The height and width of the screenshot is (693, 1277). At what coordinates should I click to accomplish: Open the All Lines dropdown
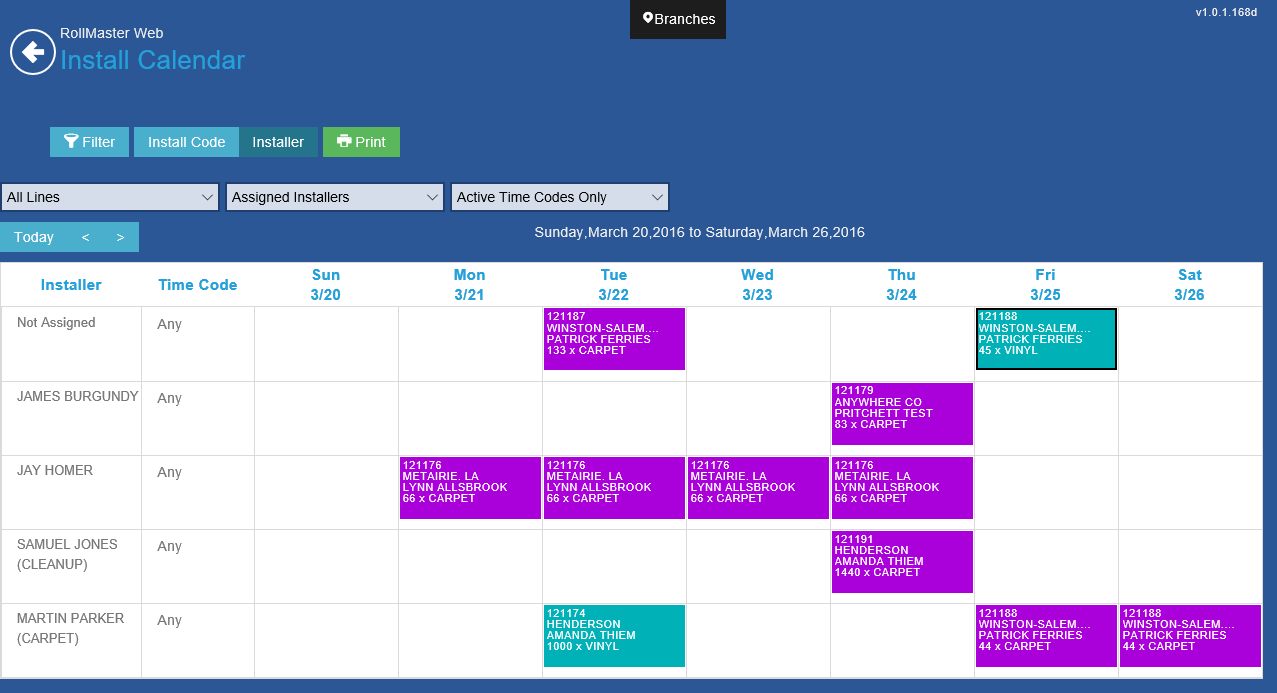(x=110, y=197)
